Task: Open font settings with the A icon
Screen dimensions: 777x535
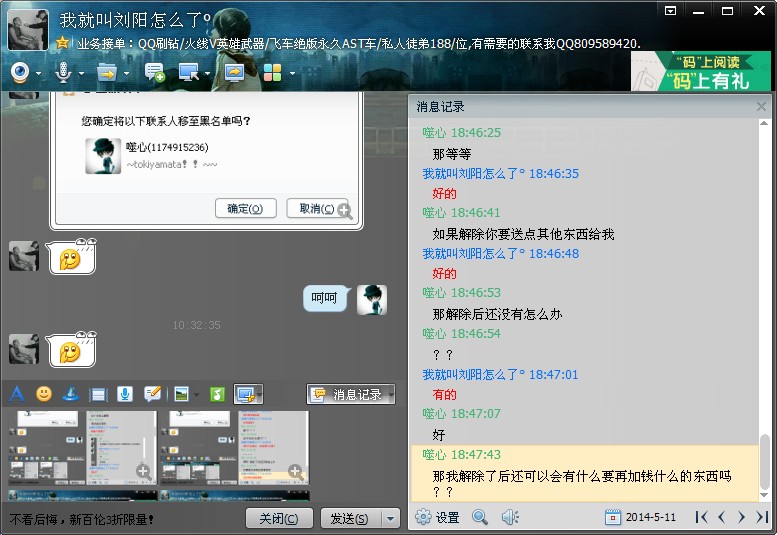Action: coord(17,394)
